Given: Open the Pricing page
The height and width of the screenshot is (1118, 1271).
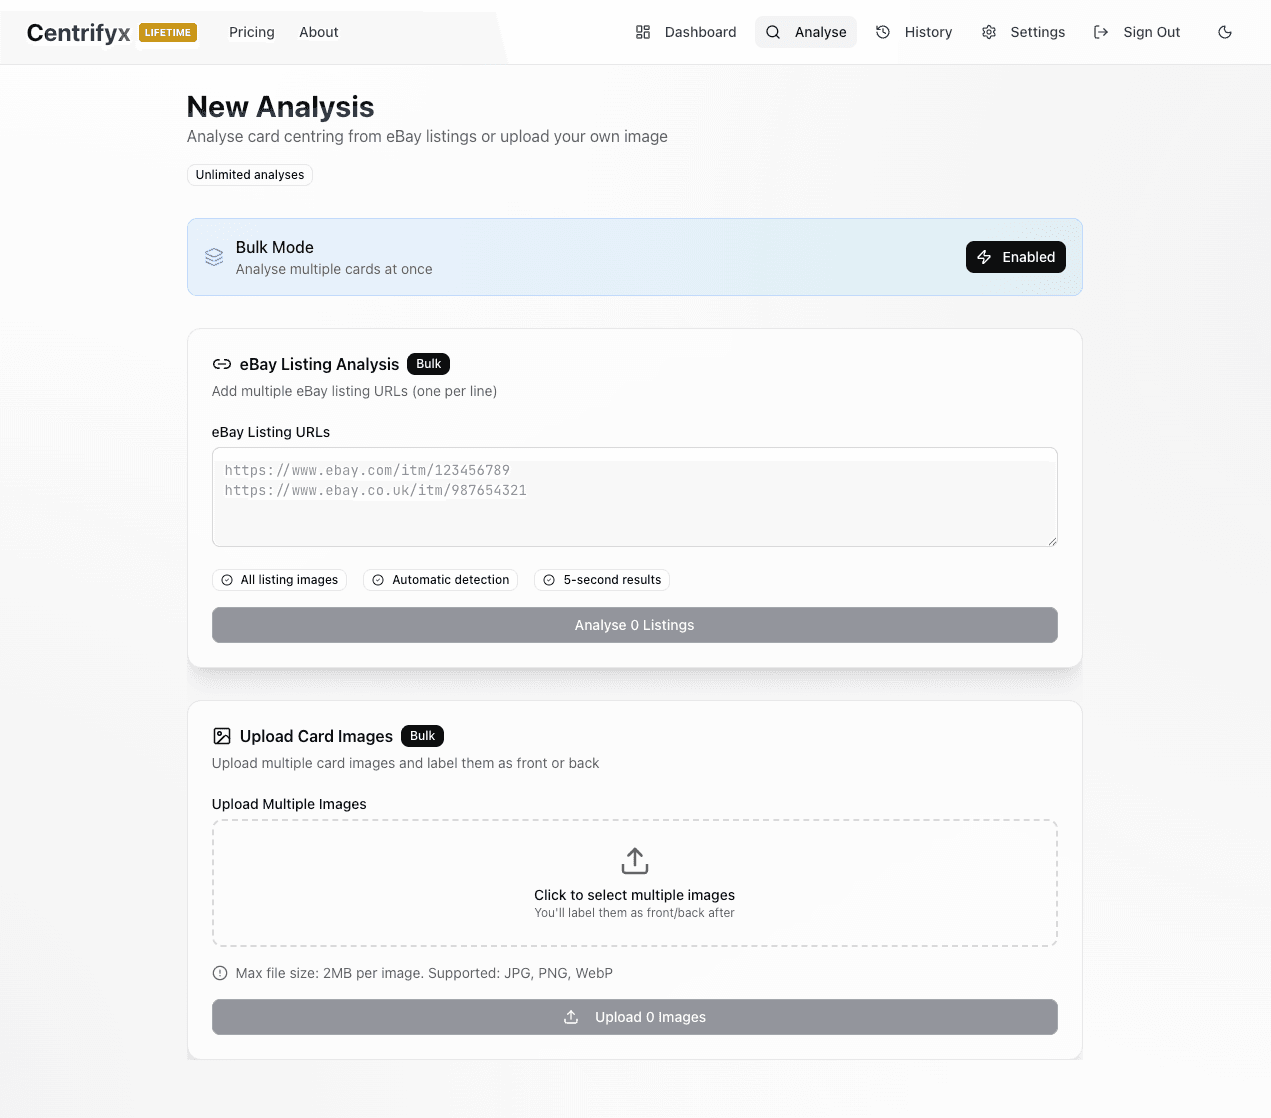Looking at the screenshot, I should point(252,32).
